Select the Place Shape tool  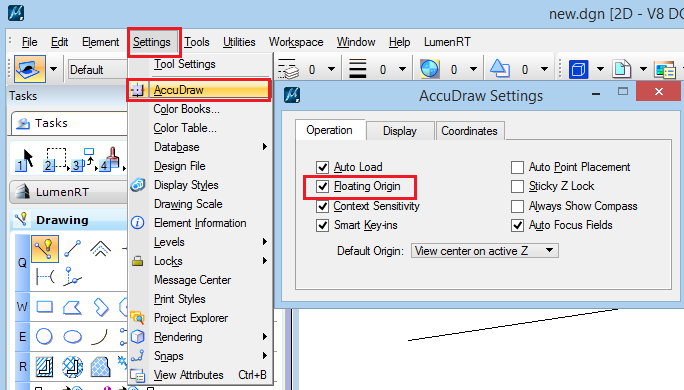click(72, 307)
